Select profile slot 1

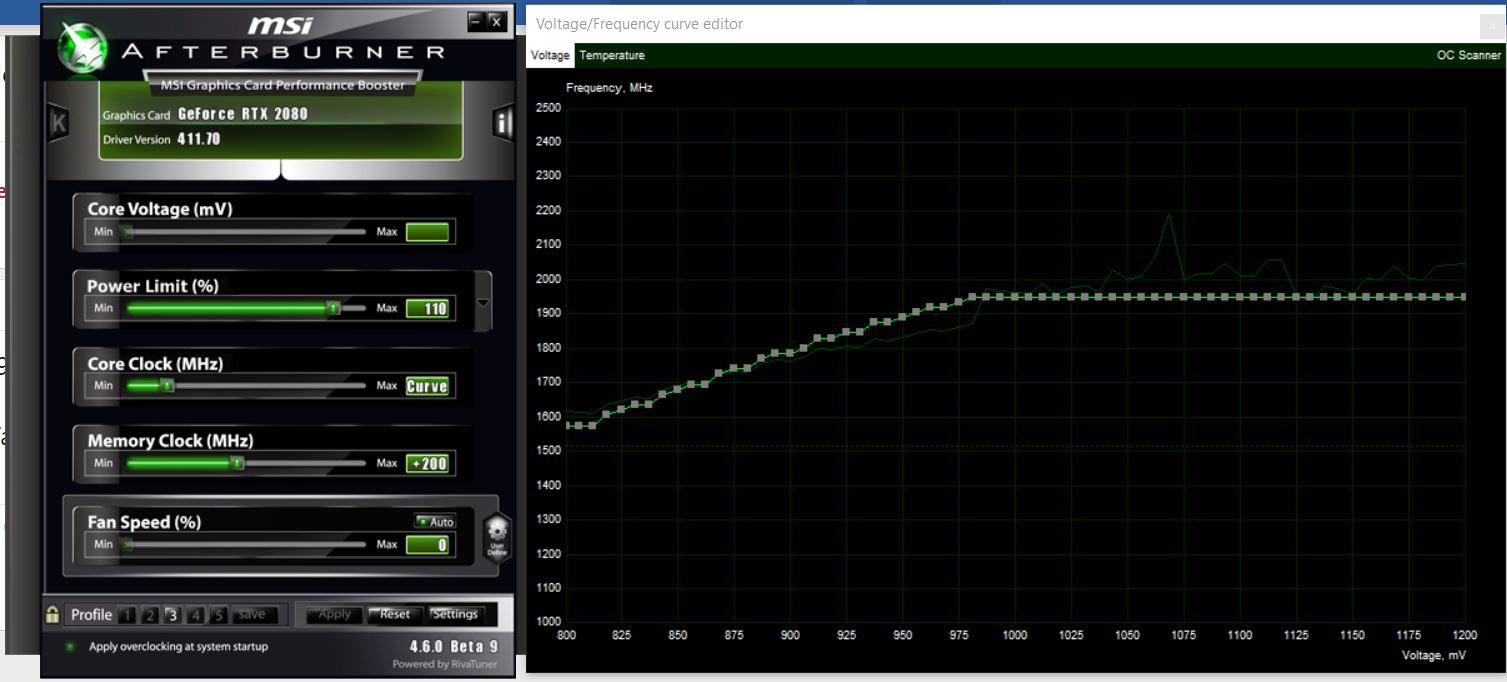point(128,615)
